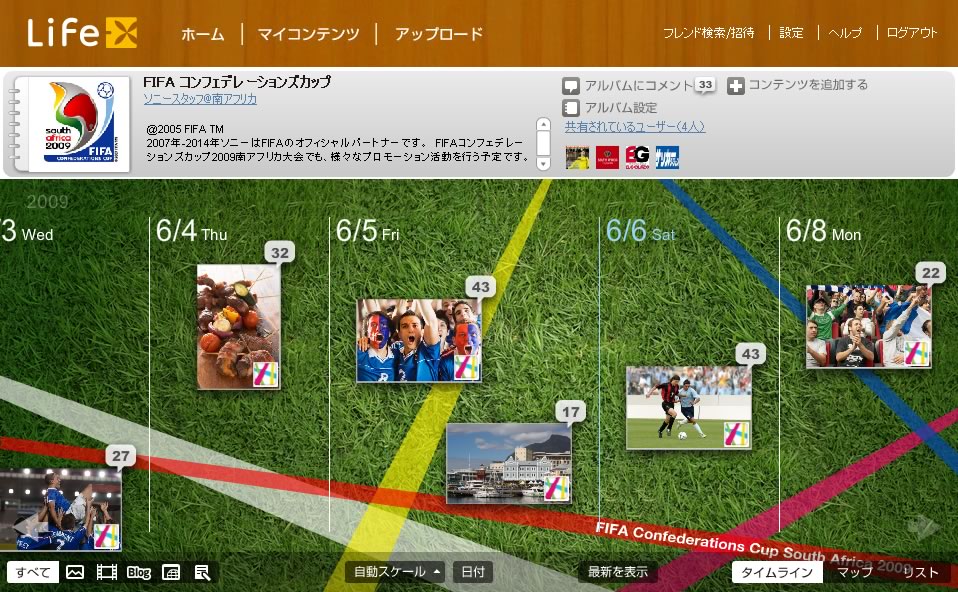The width and height of the screenshot is (958, 592).
Task: Click the description scrollbar thumb
Action: 543,144
